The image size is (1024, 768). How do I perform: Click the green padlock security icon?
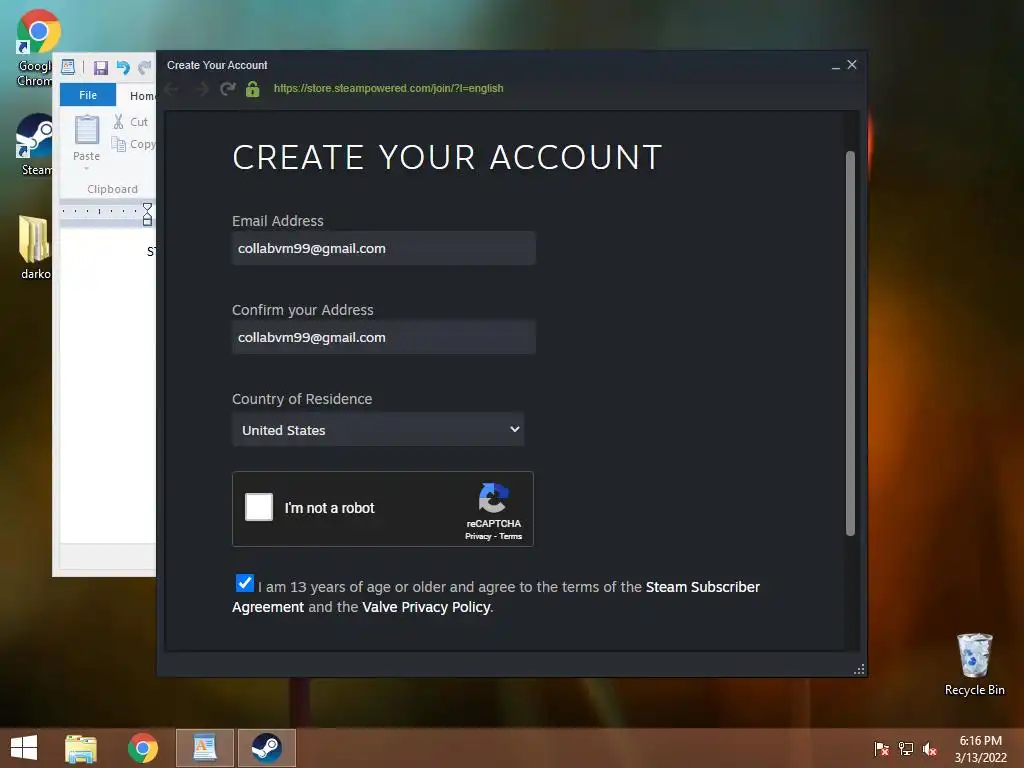253,89
